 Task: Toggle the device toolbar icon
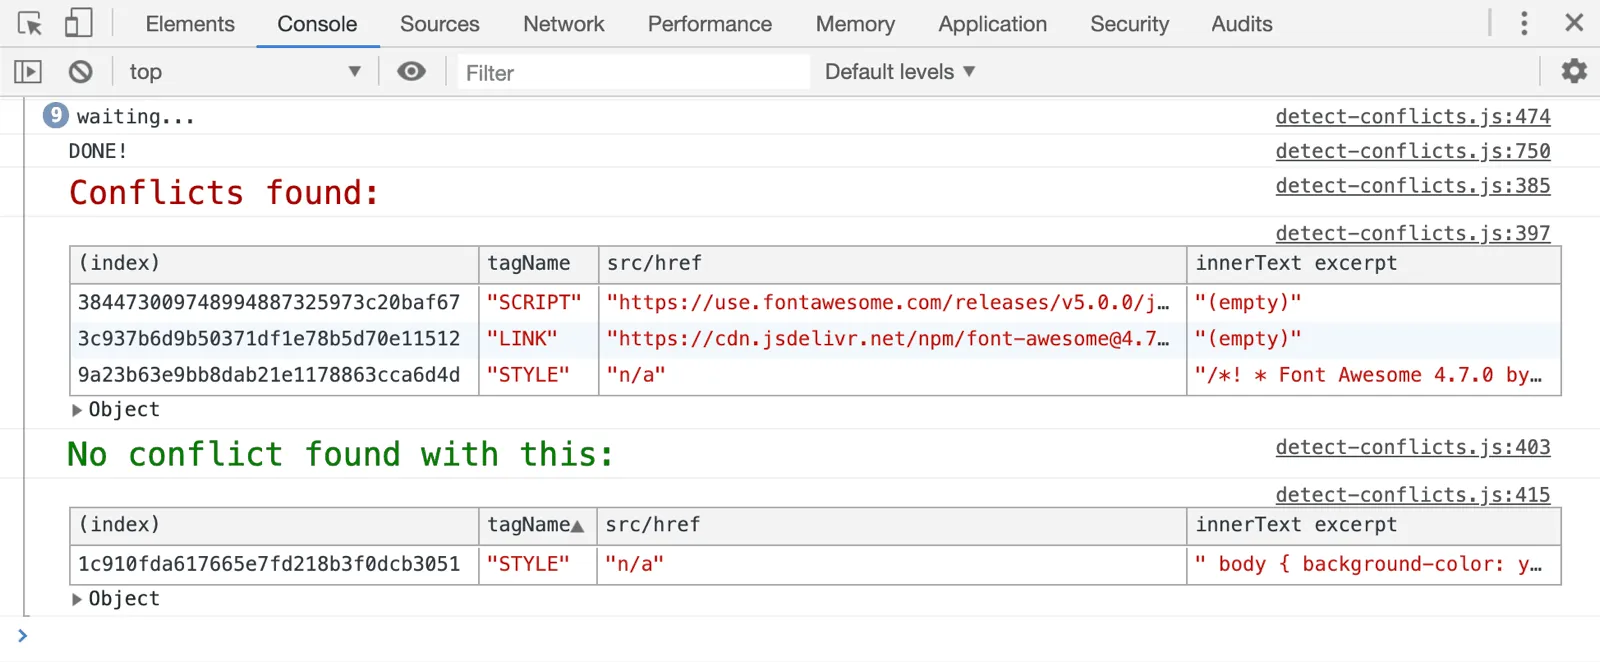78,23
